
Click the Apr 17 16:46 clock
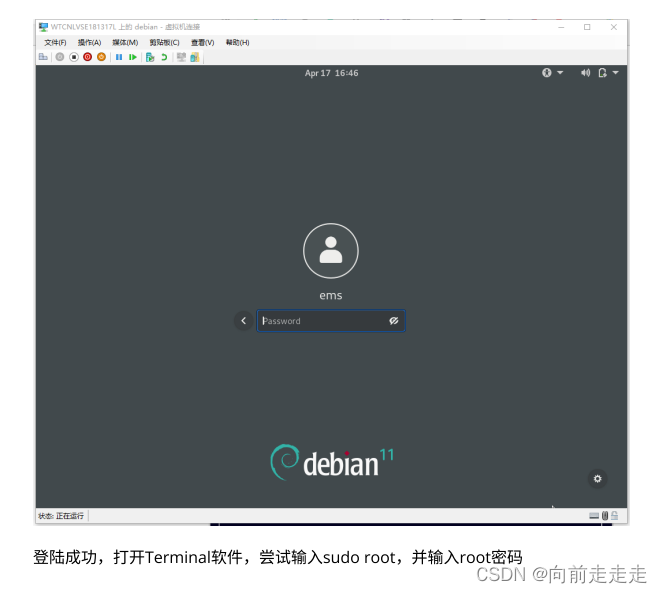point(331,73)
